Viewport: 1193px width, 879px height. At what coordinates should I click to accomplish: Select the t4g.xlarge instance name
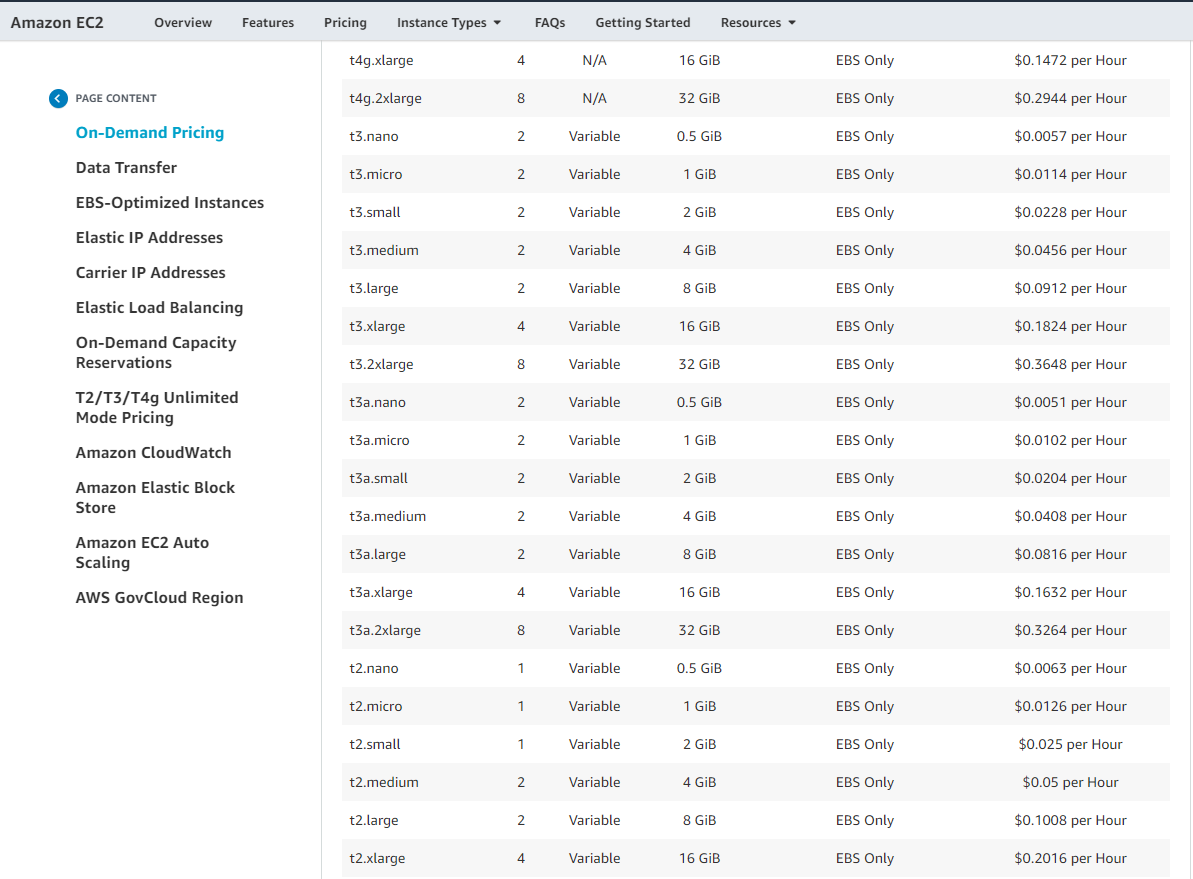pos(381,60)
